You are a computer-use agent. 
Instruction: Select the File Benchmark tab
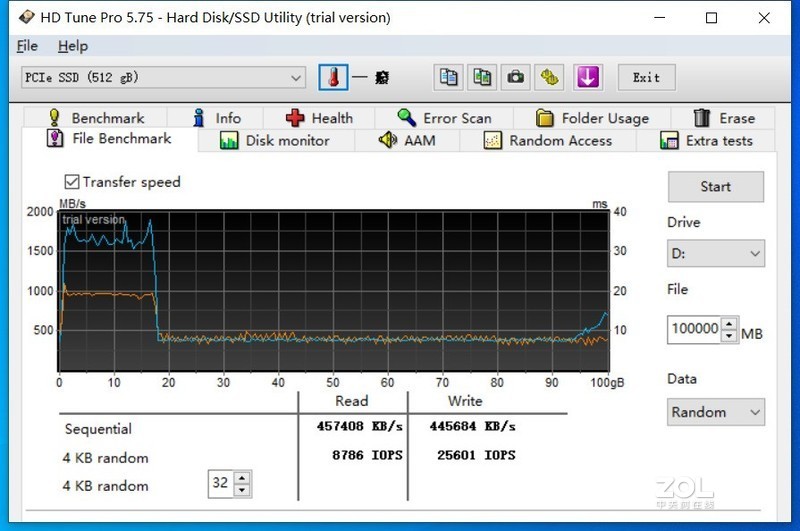pyautogui.click(x=109, y=139)
